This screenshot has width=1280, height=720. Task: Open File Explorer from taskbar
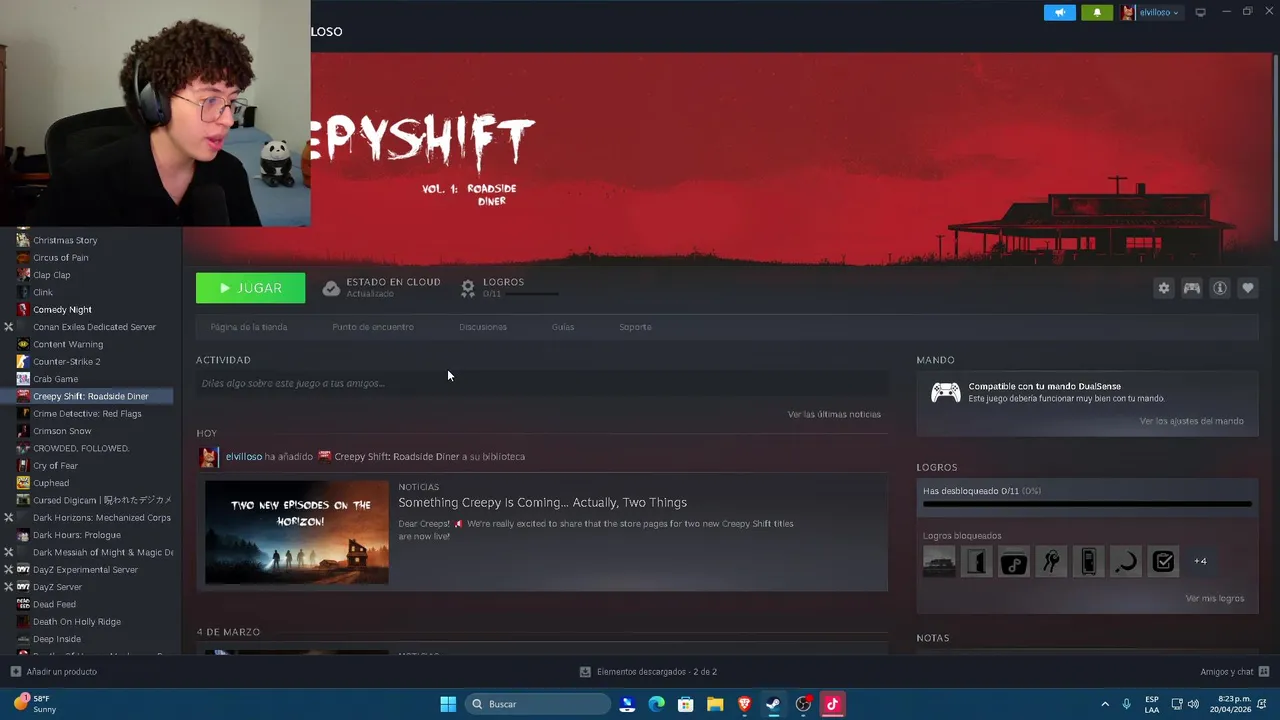point(715,704)
